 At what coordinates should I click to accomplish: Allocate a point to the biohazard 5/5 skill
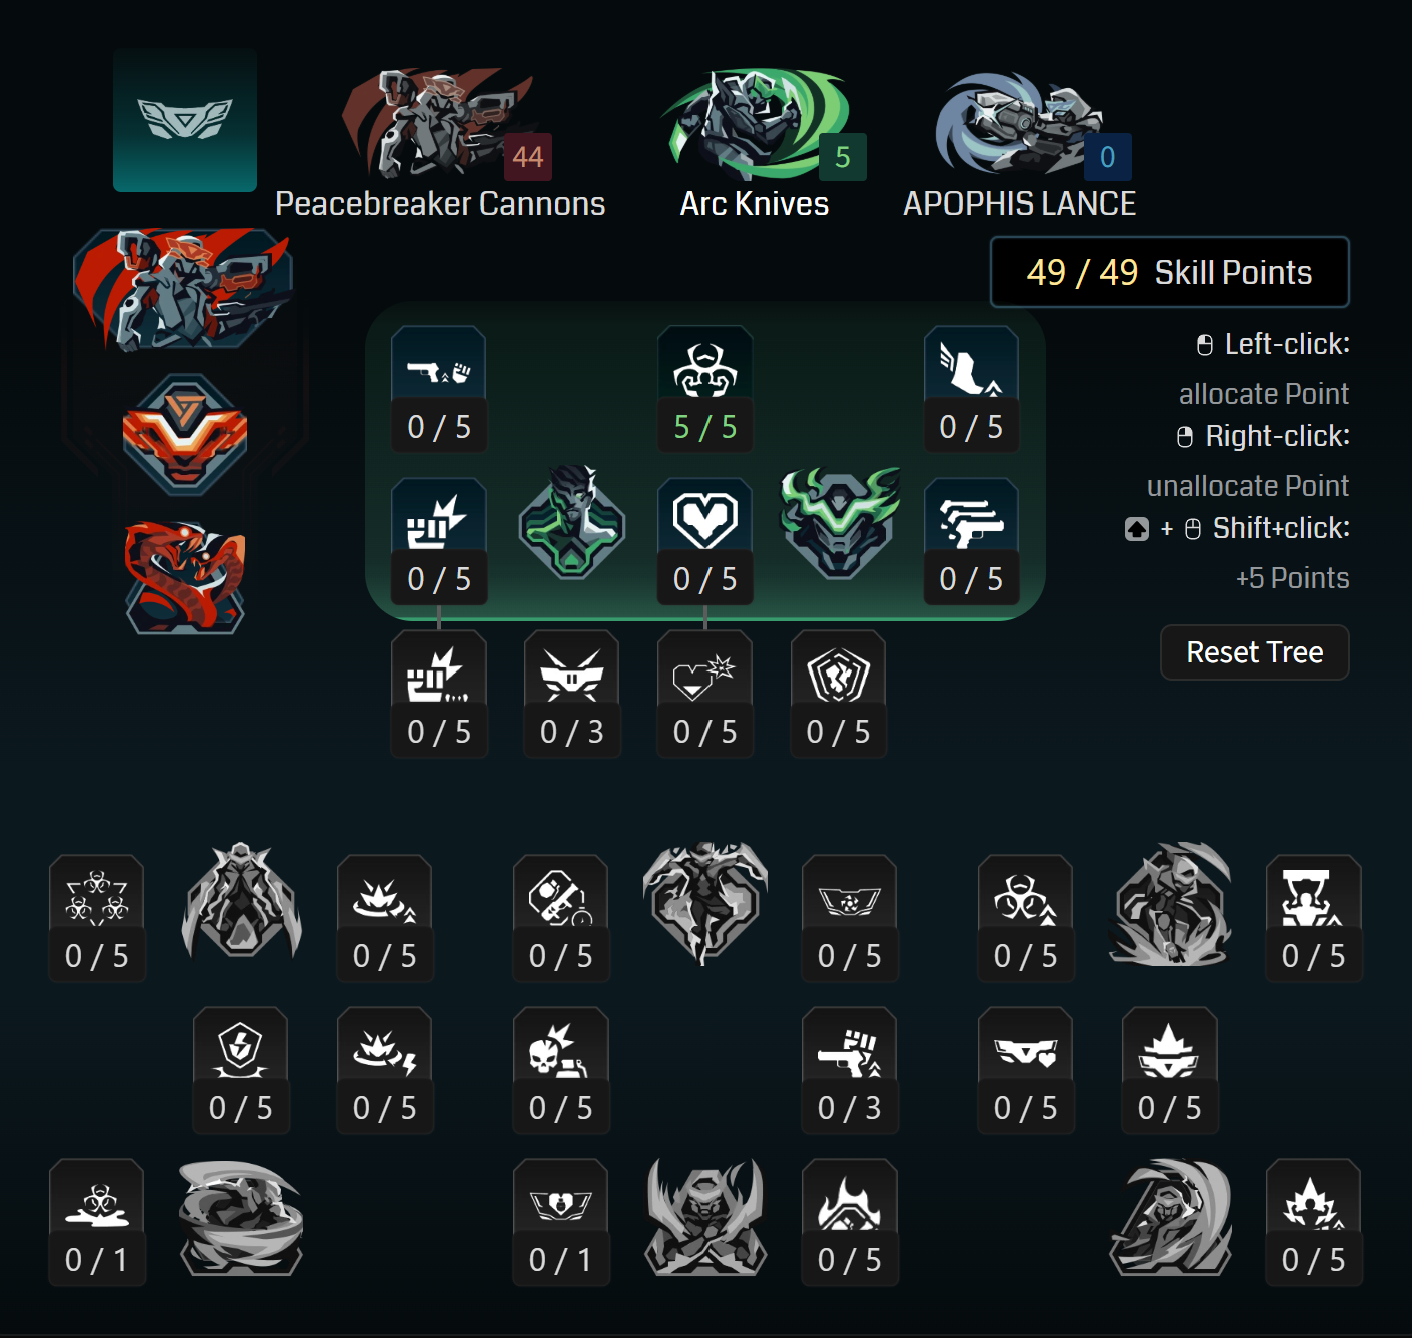tap(705, 389)
